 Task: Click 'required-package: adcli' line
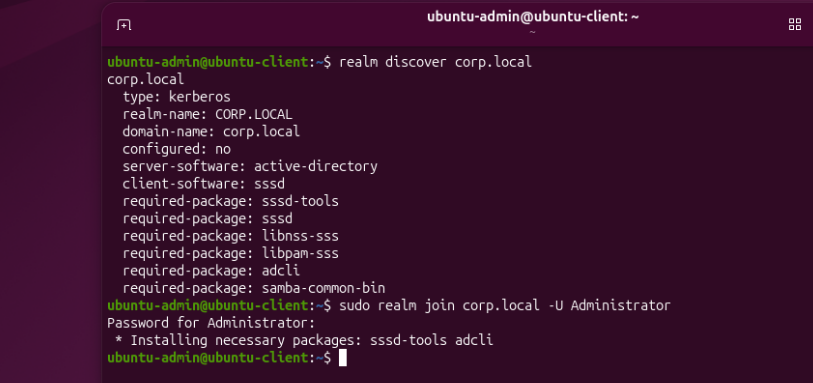[x=211, y=271]
